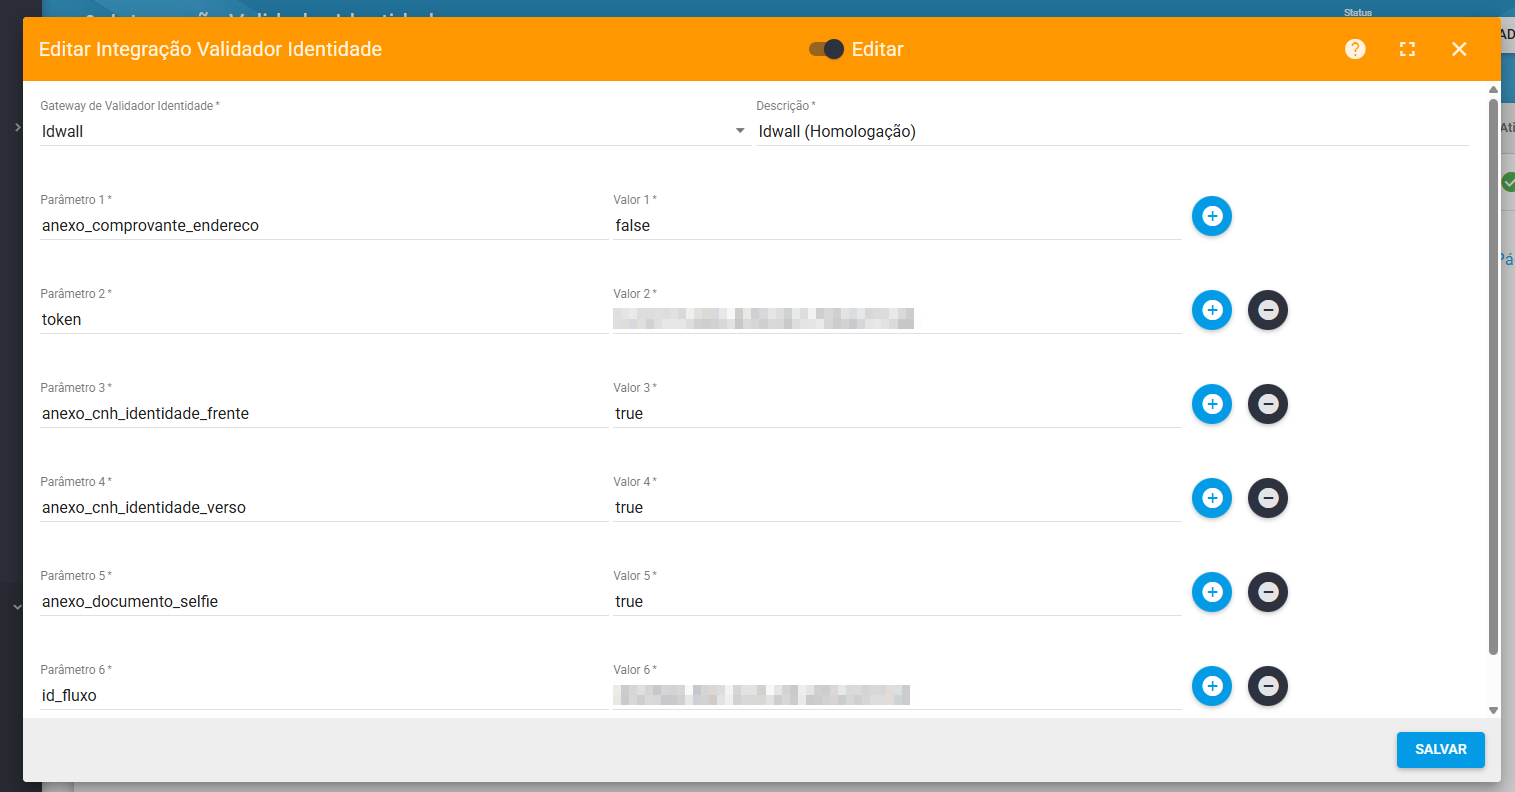Expand the left sidebar chevron behind dialog

point(17,128)
